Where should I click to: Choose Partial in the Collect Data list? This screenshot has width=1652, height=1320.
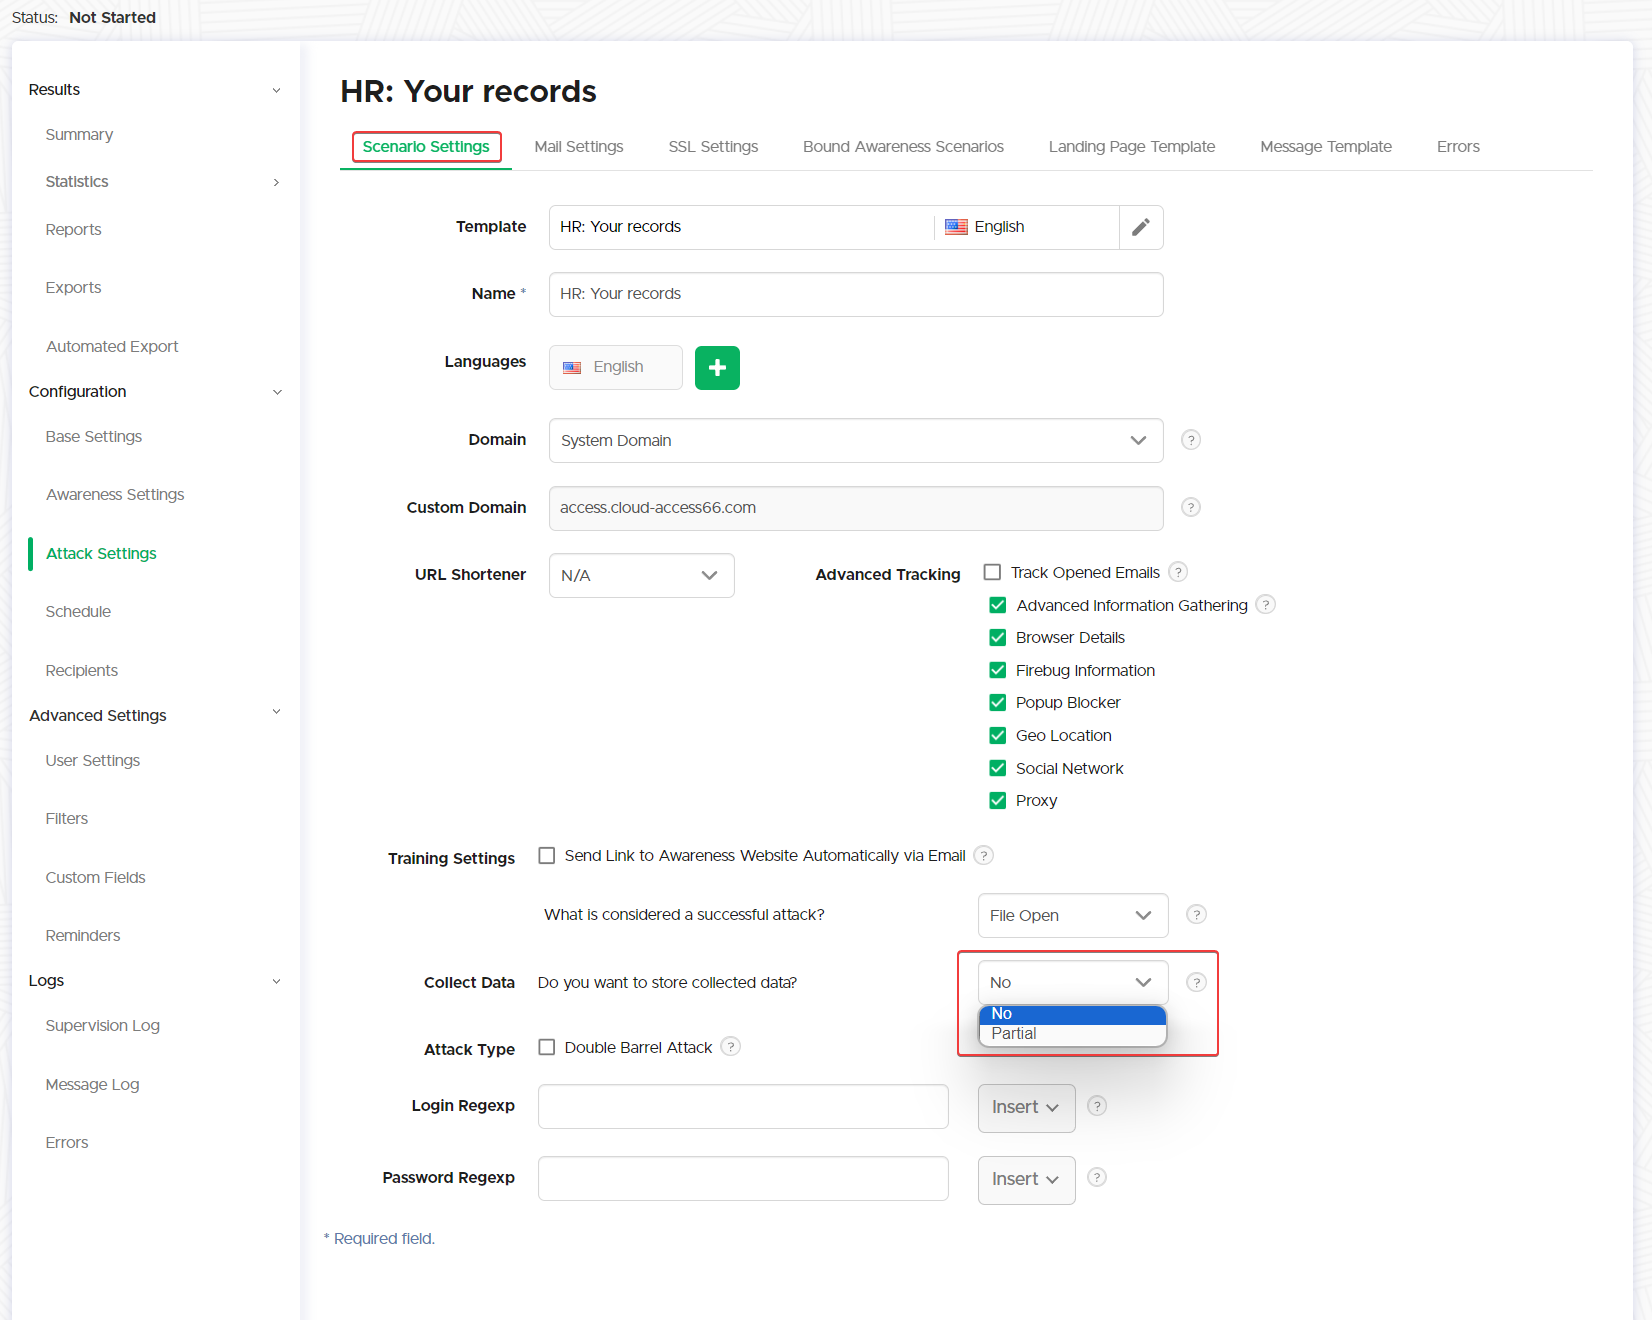click(1014, 1034)
